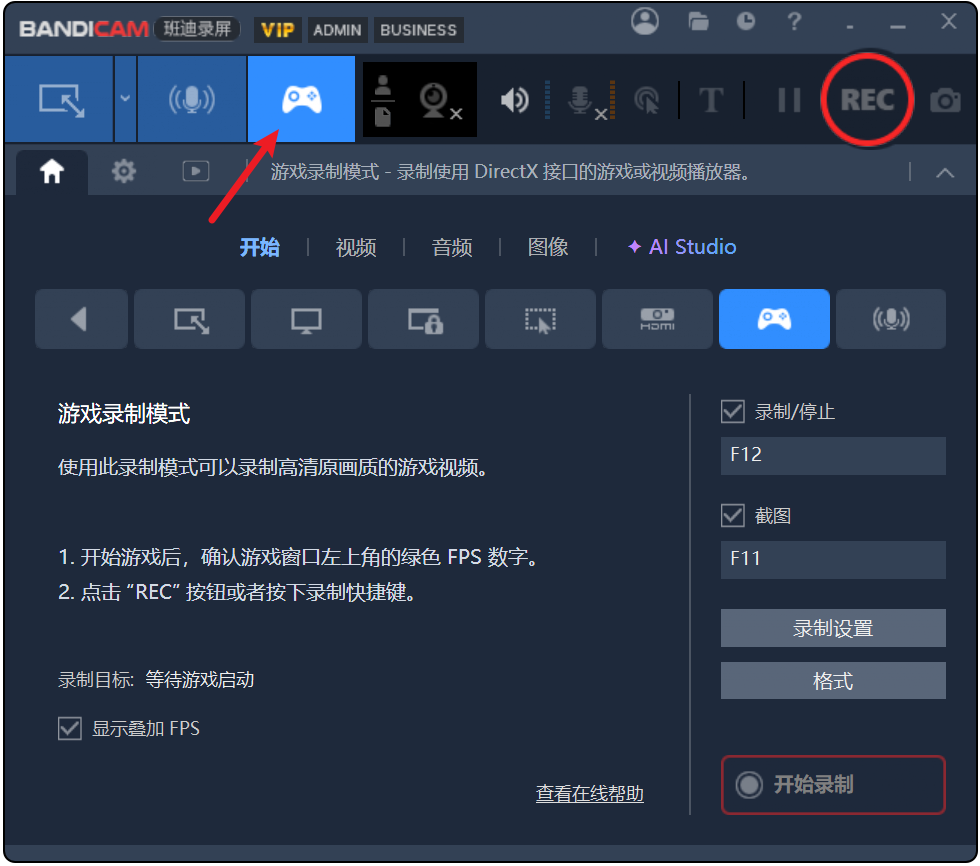Switch to 开始 section

click(x=260, y=247)
